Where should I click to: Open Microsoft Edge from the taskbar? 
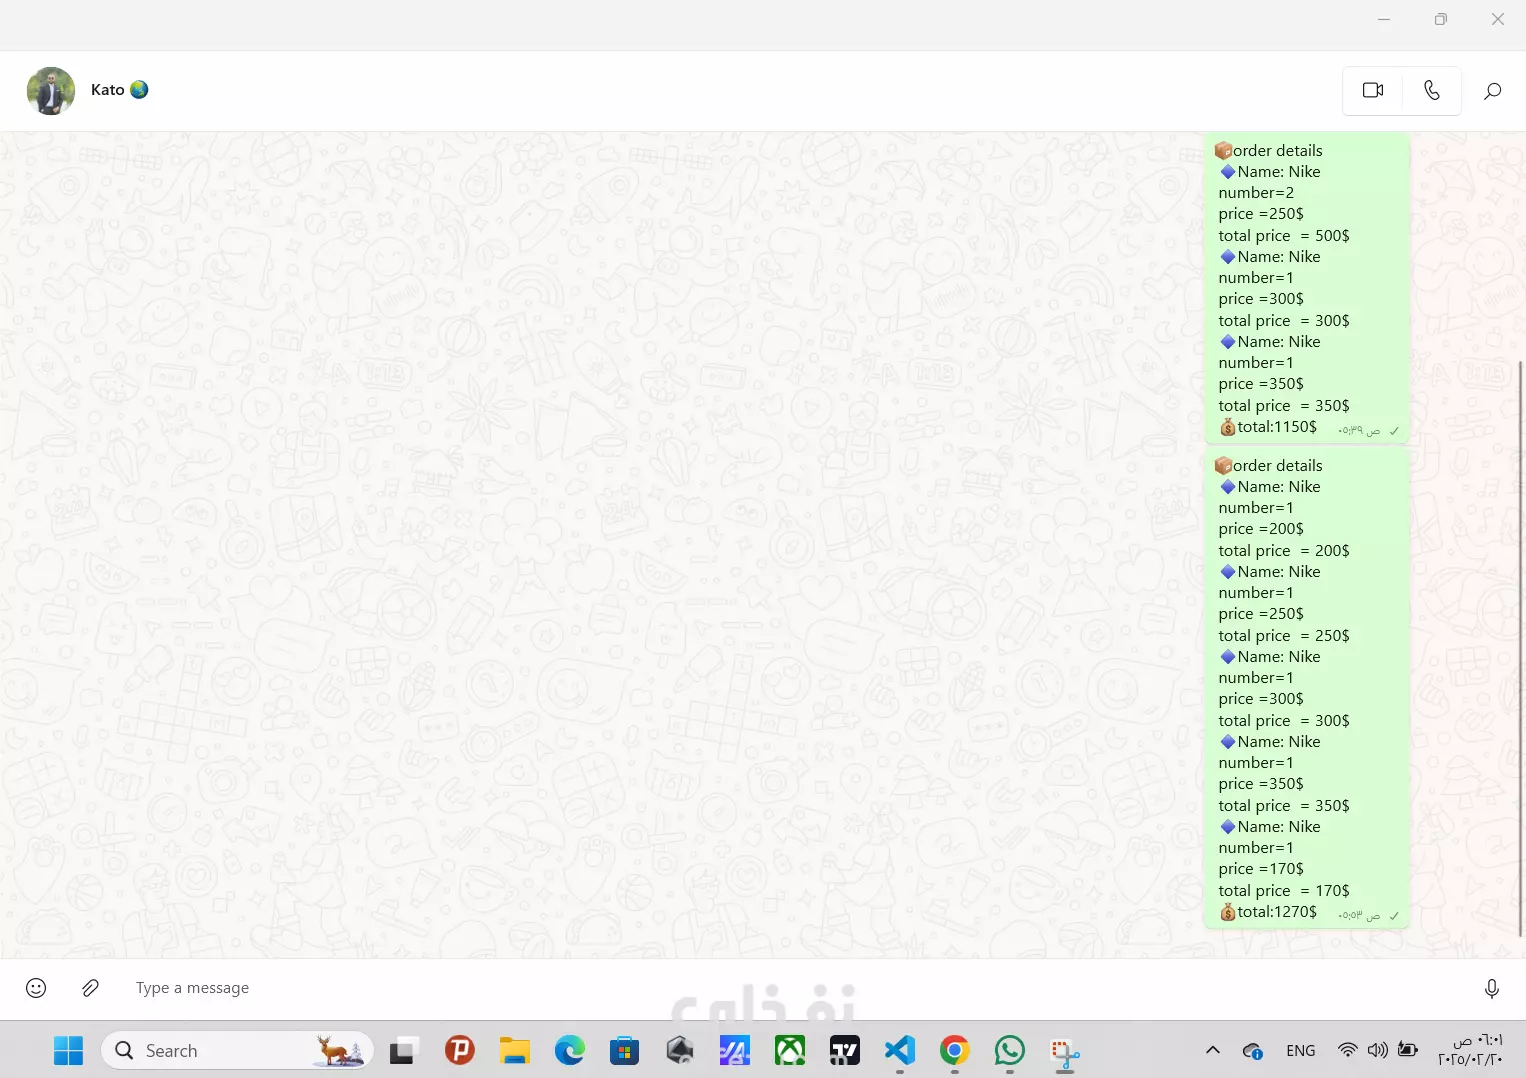(x=570, y=1050)
